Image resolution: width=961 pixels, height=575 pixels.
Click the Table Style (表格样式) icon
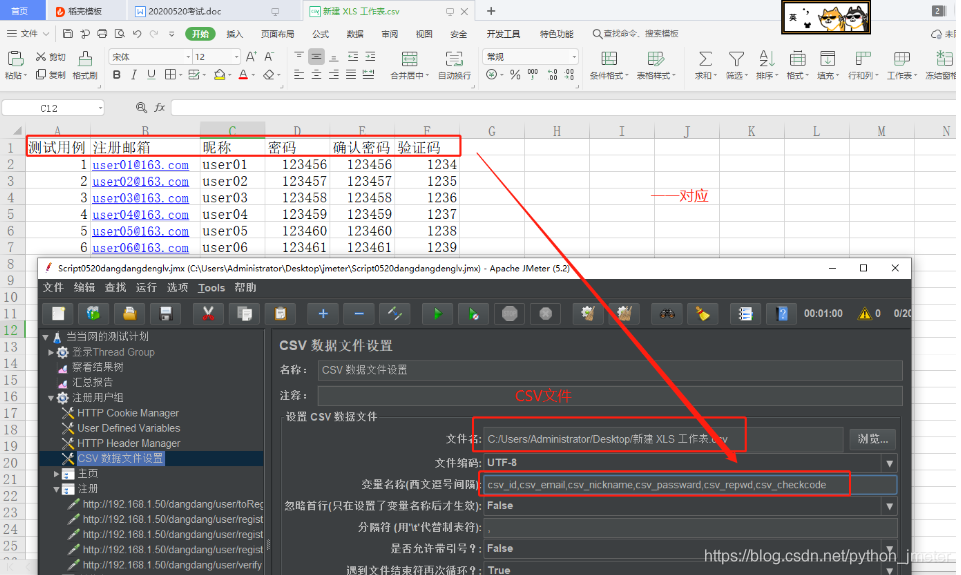click(655, 59)
